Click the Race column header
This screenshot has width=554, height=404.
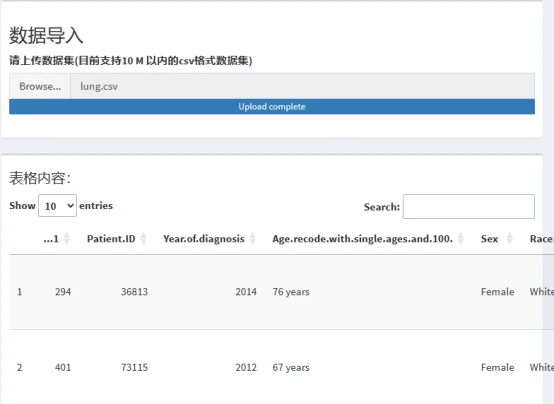tap(542, 239)
